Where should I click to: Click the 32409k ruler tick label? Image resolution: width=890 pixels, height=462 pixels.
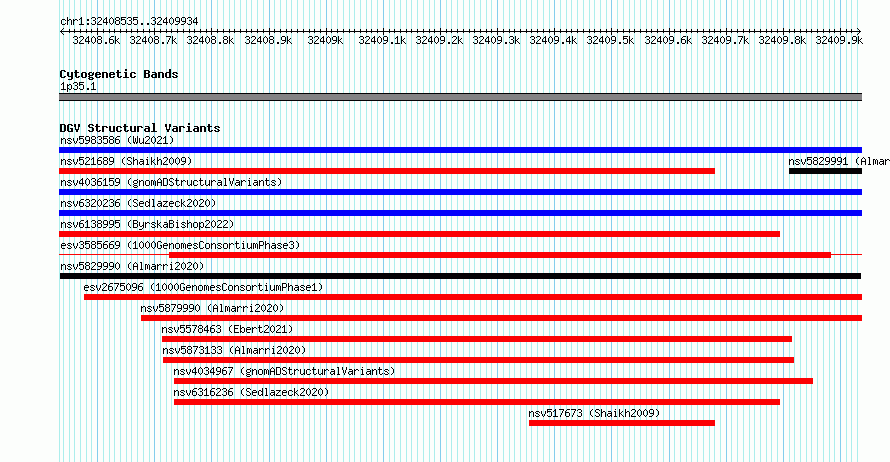click(x=325, y=40)
